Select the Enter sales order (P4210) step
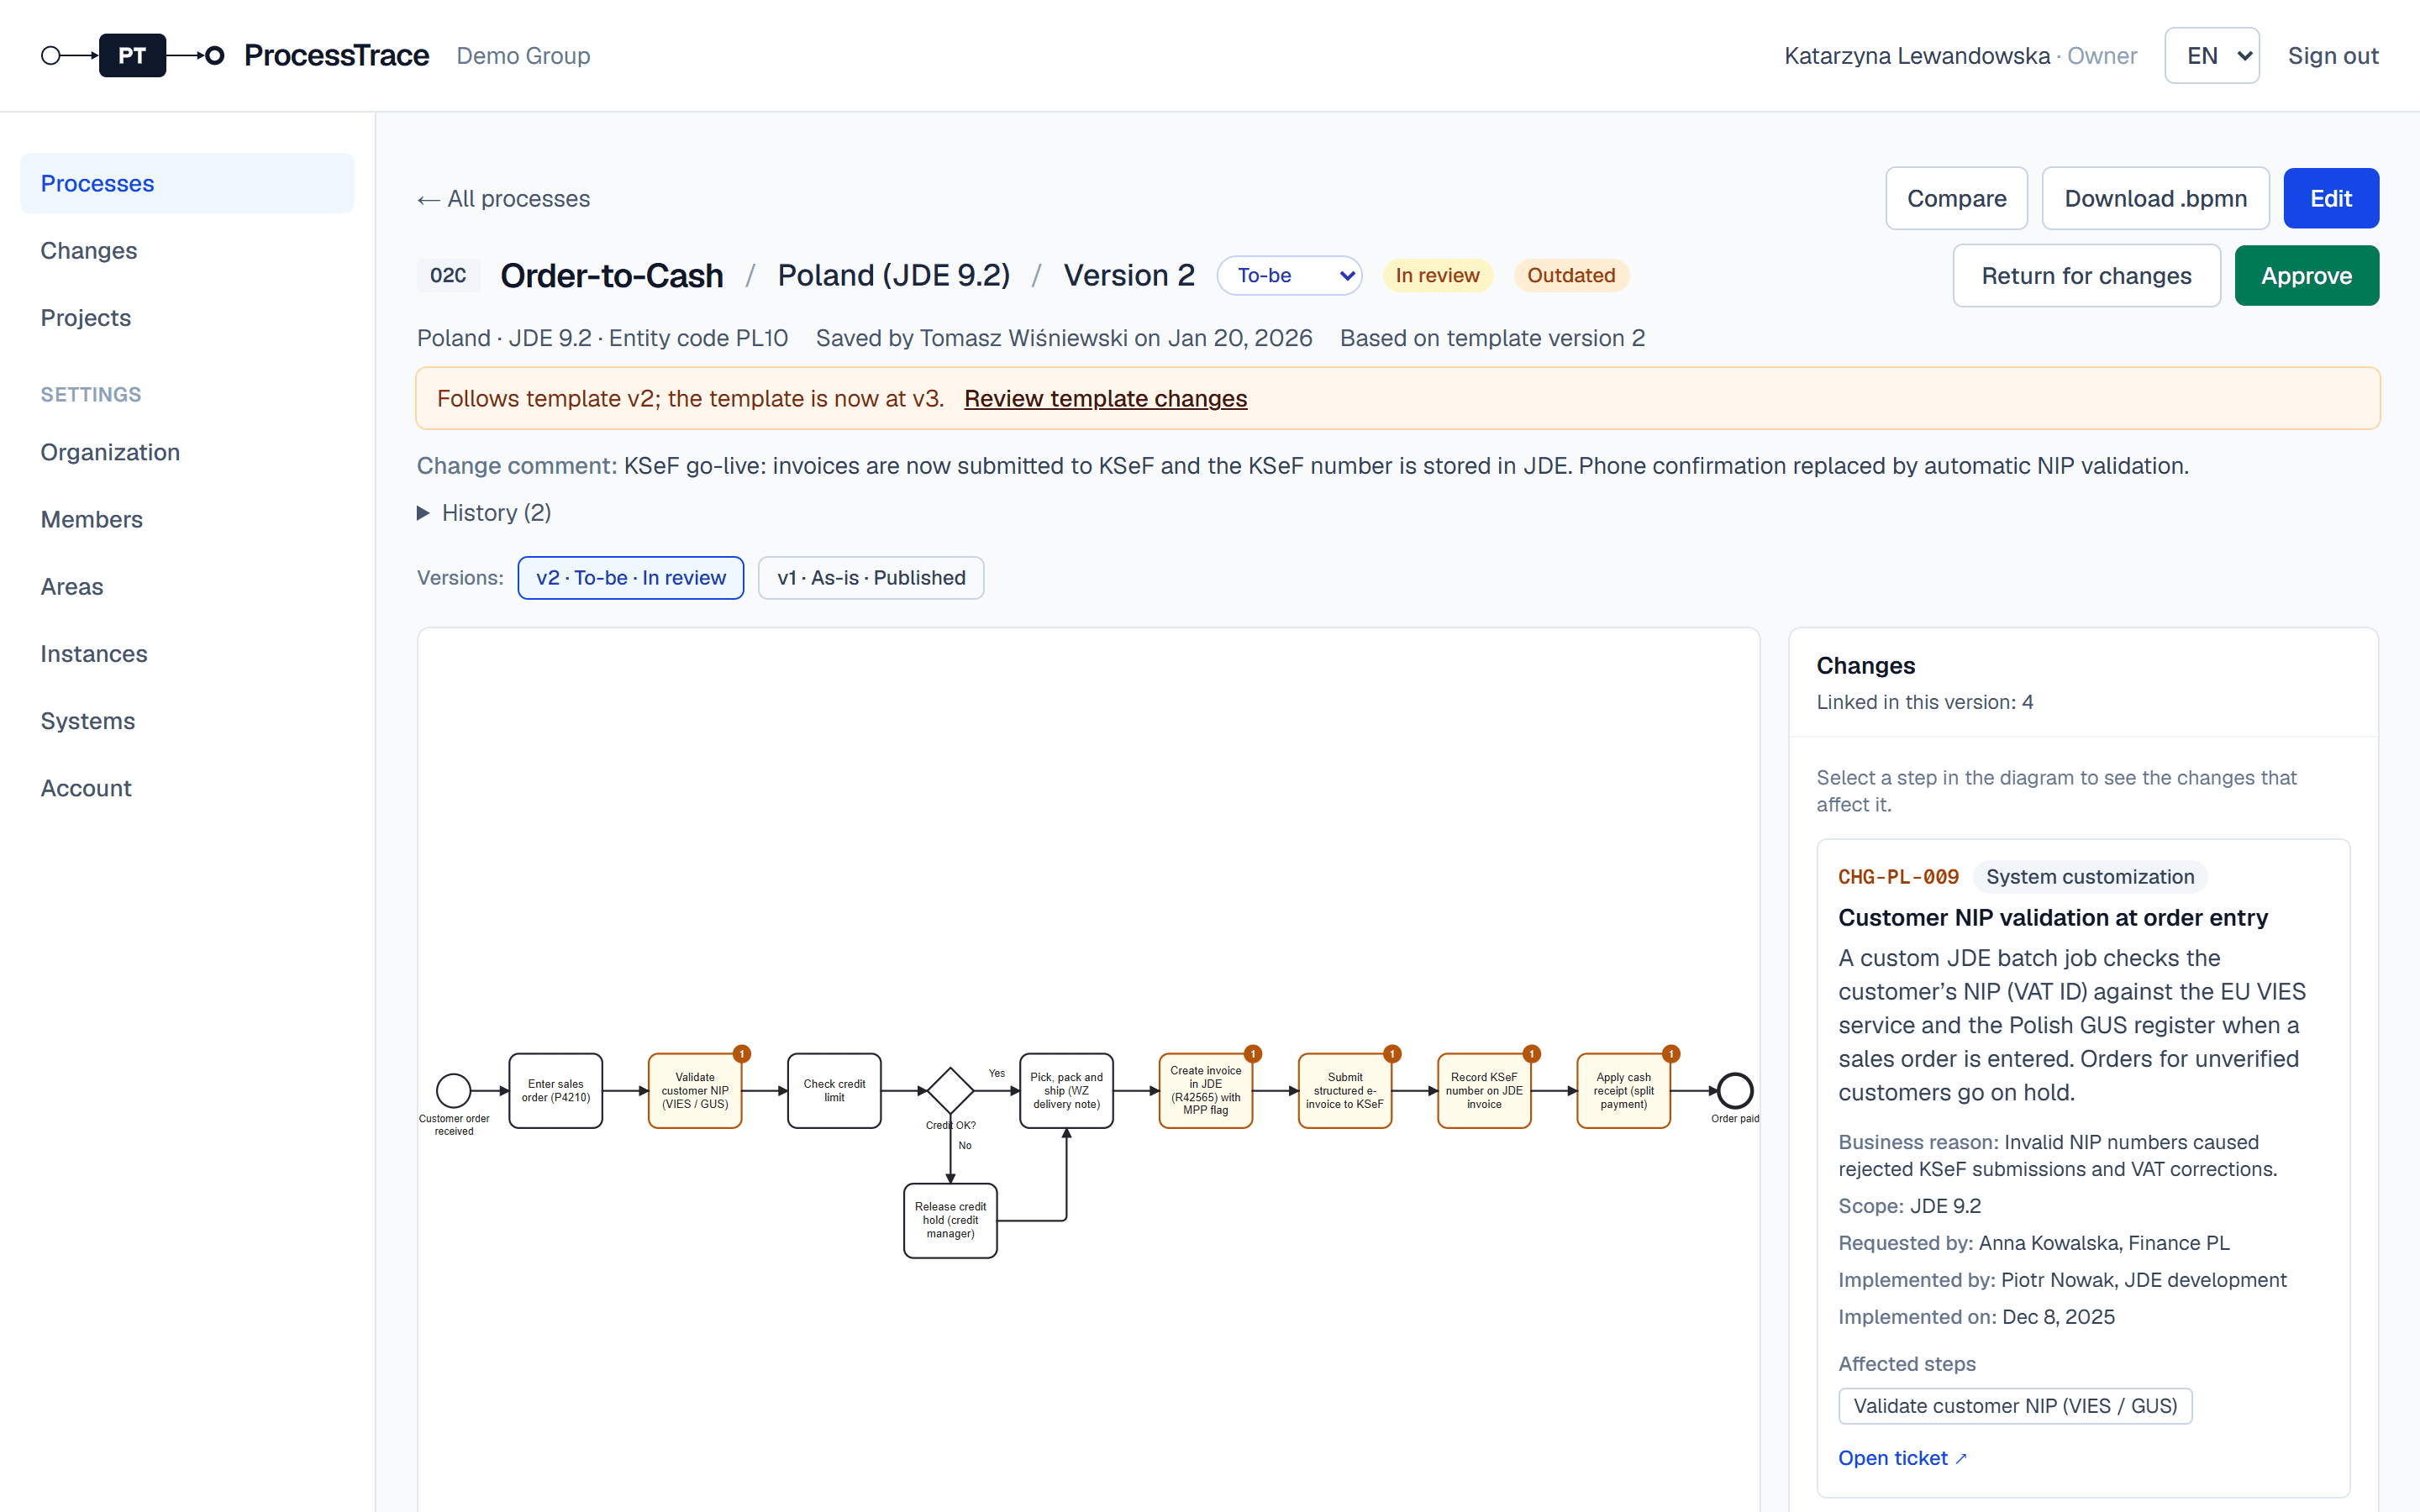This screenshot has width=2420, height=1512. 556,1090
